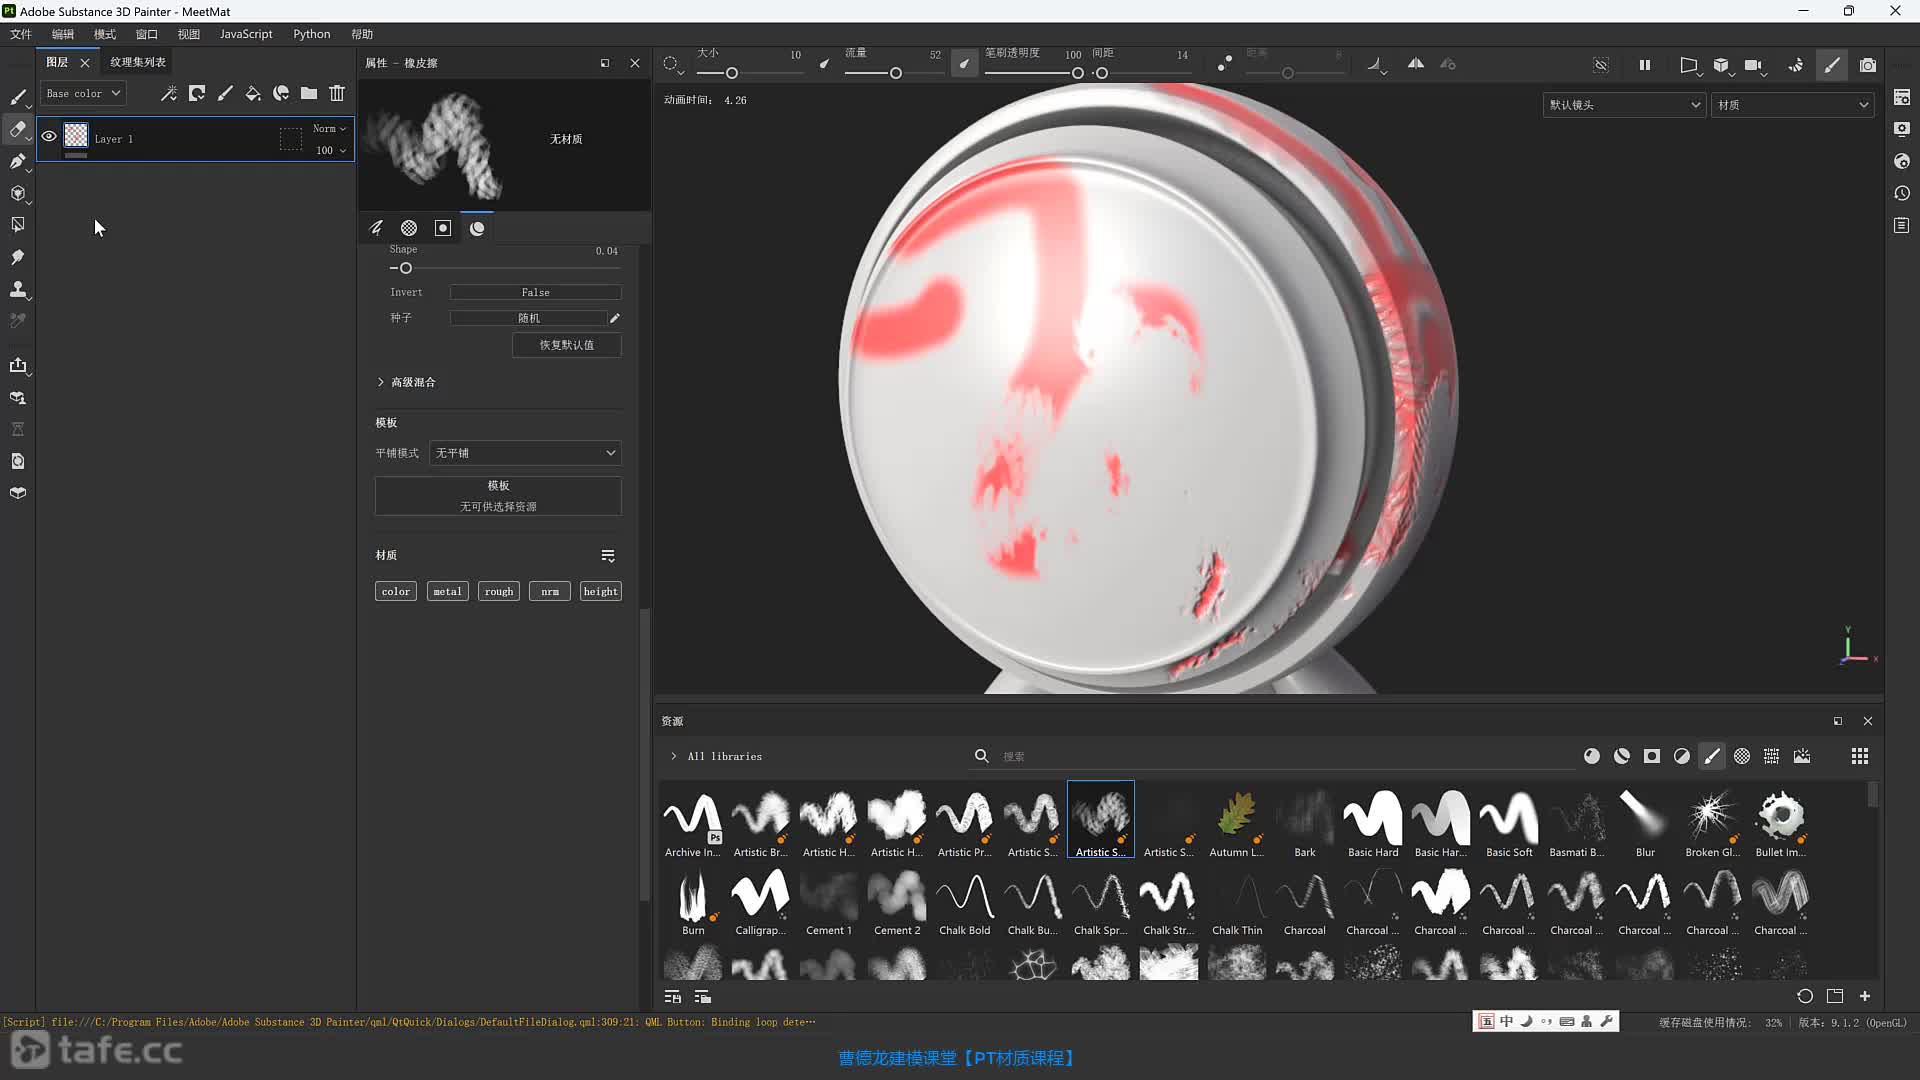This screenshot has height=1080, width=1920.
Task: Open the Python menu
Action: (x=312, y=34)
